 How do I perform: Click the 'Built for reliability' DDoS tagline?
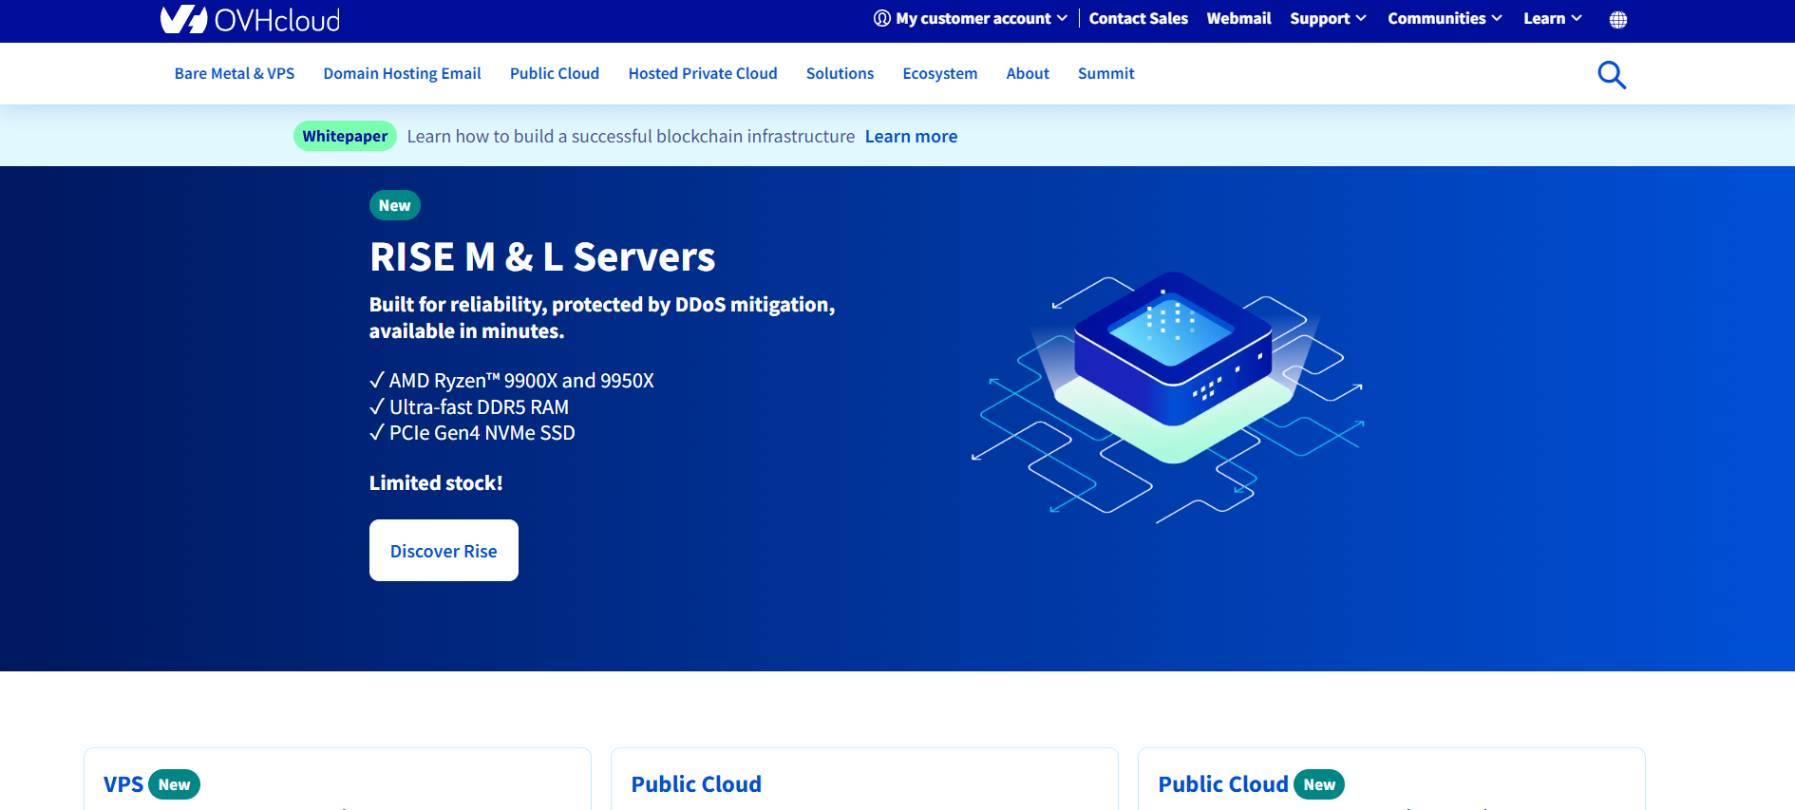point(602,317)
